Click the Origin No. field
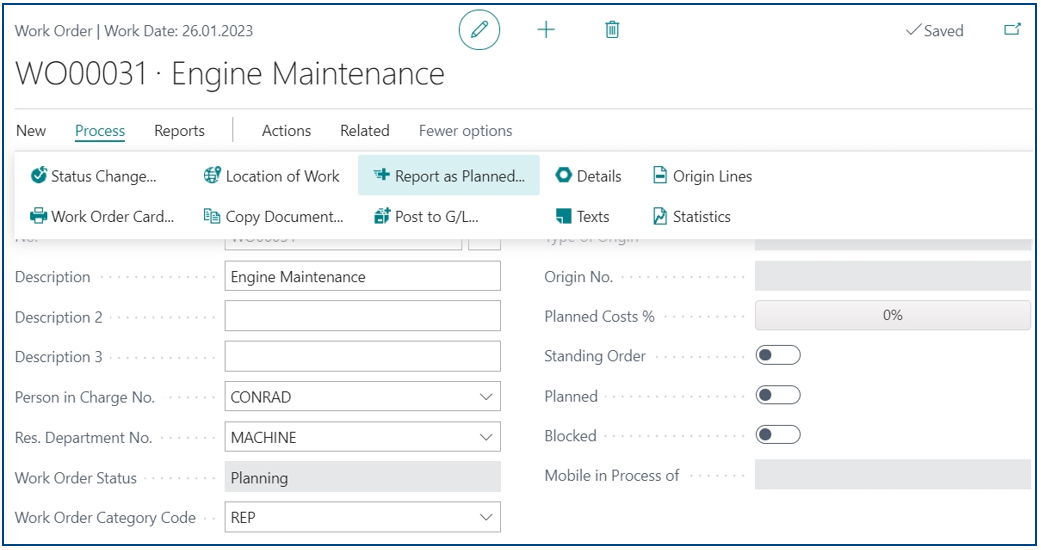This screenshot has height=550, width=1041. tap(892, 276)
